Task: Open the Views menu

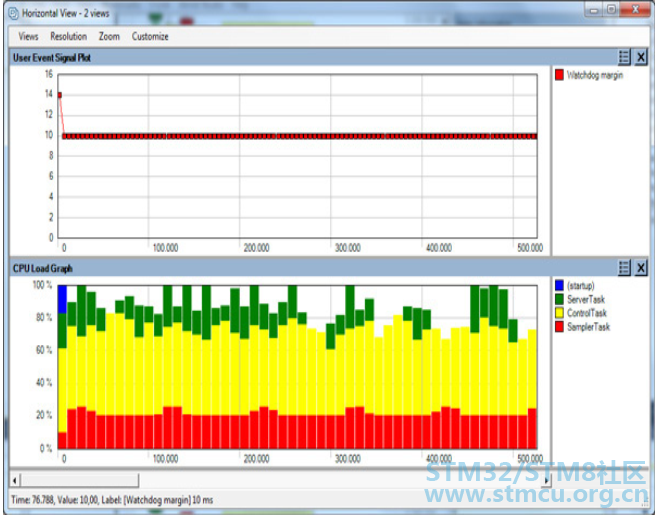Action: click(x=28, y=36)
